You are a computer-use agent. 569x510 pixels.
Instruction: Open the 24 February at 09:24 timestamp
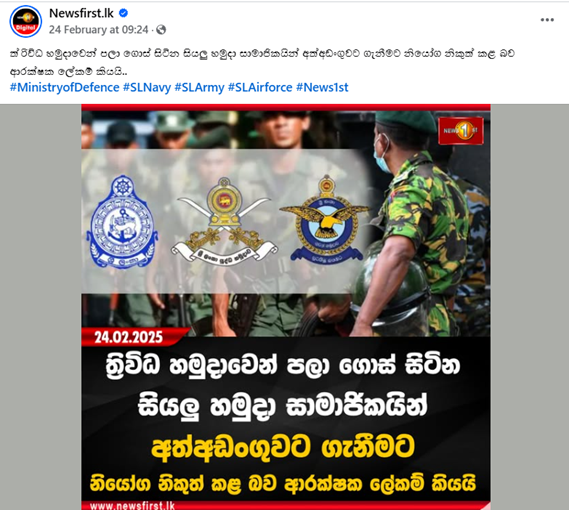coord(98,30)
